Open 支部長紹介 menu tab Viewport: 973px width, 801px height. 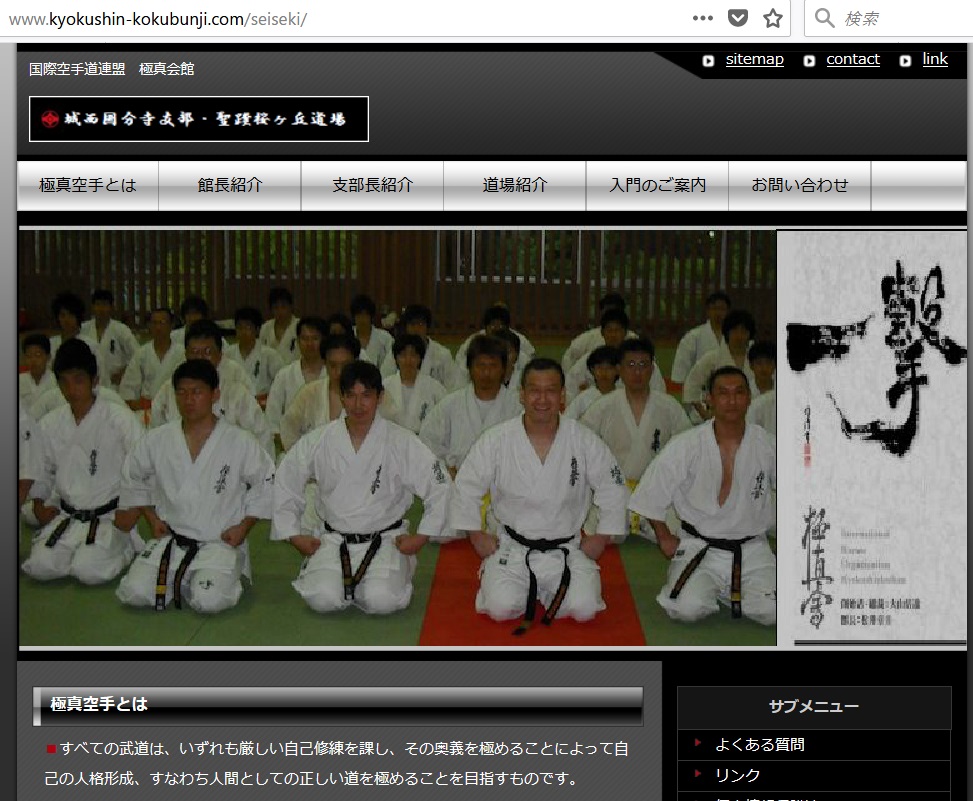(372, 185)
